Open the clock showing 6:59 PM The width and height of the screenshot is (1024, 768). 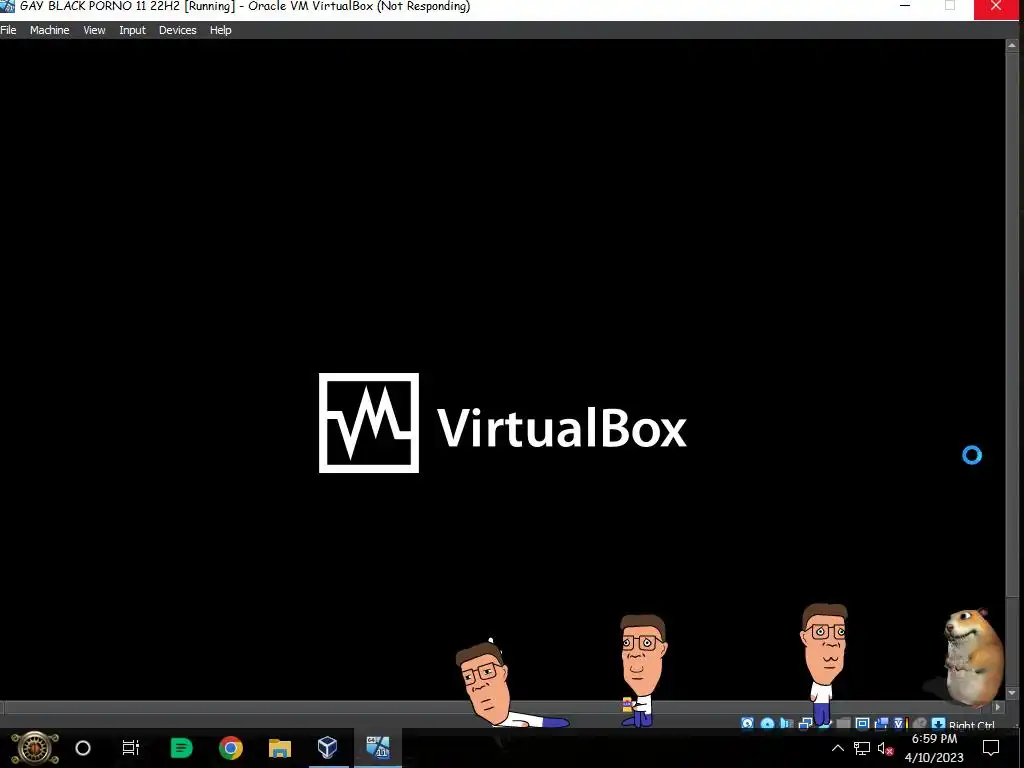[x=934, y=748]
